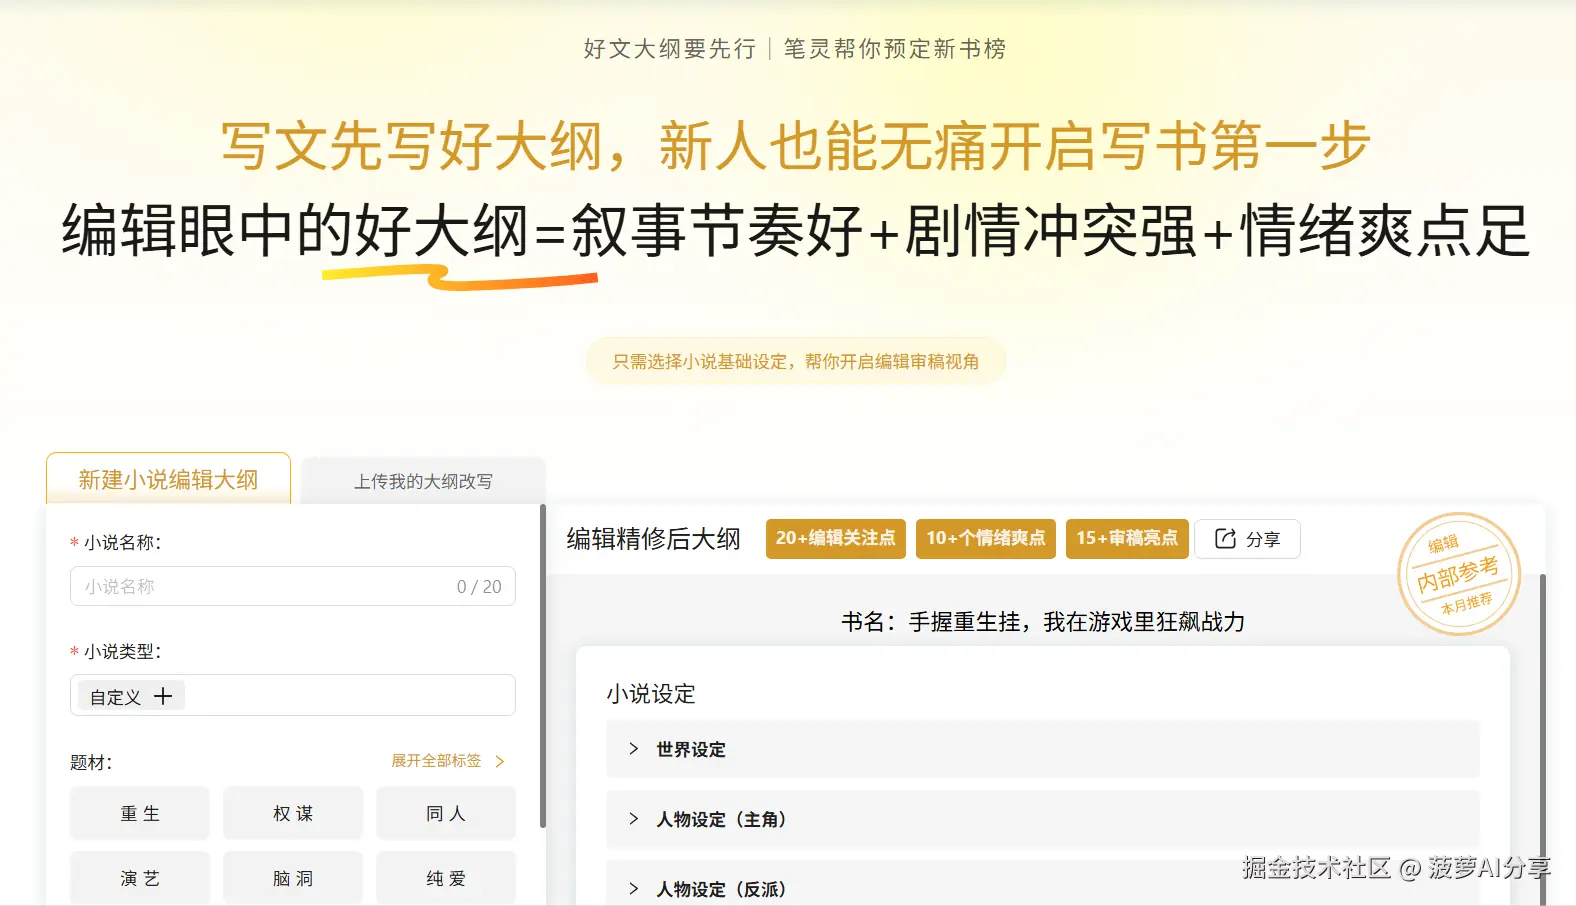Select the 脑洞 genre tag
The height and width of the screenshot is (906, 1576).
pyautogui.click(x=293, y=878)
